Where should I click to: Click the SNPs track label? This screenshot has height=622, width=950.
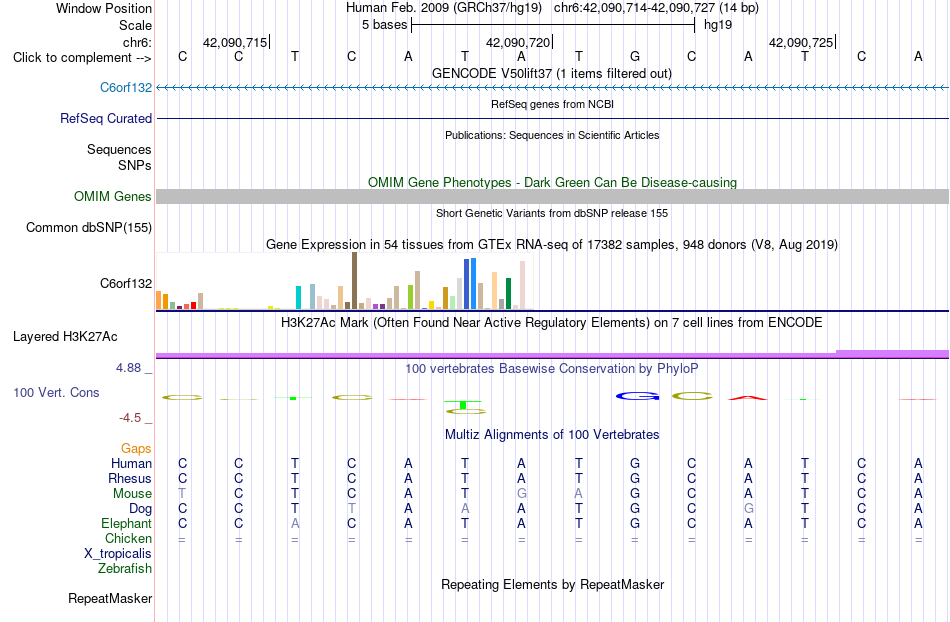[x=135, y=165]
